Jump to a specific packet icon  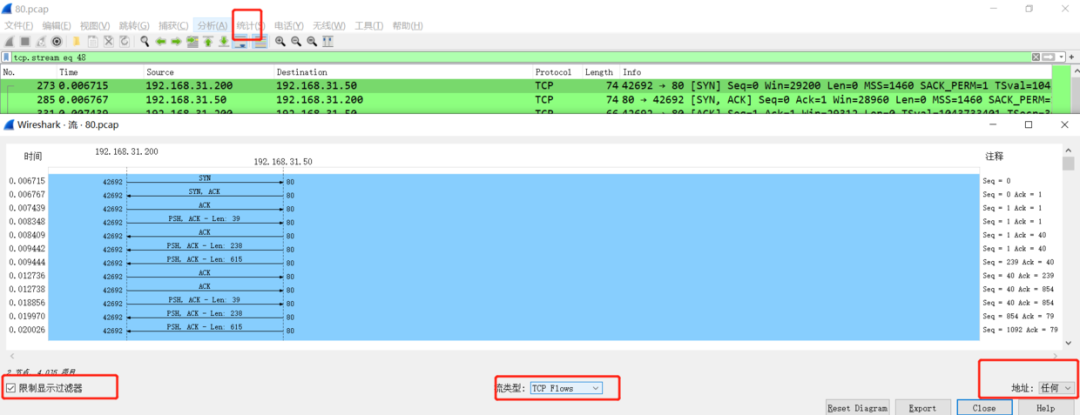tap(192, 41)
